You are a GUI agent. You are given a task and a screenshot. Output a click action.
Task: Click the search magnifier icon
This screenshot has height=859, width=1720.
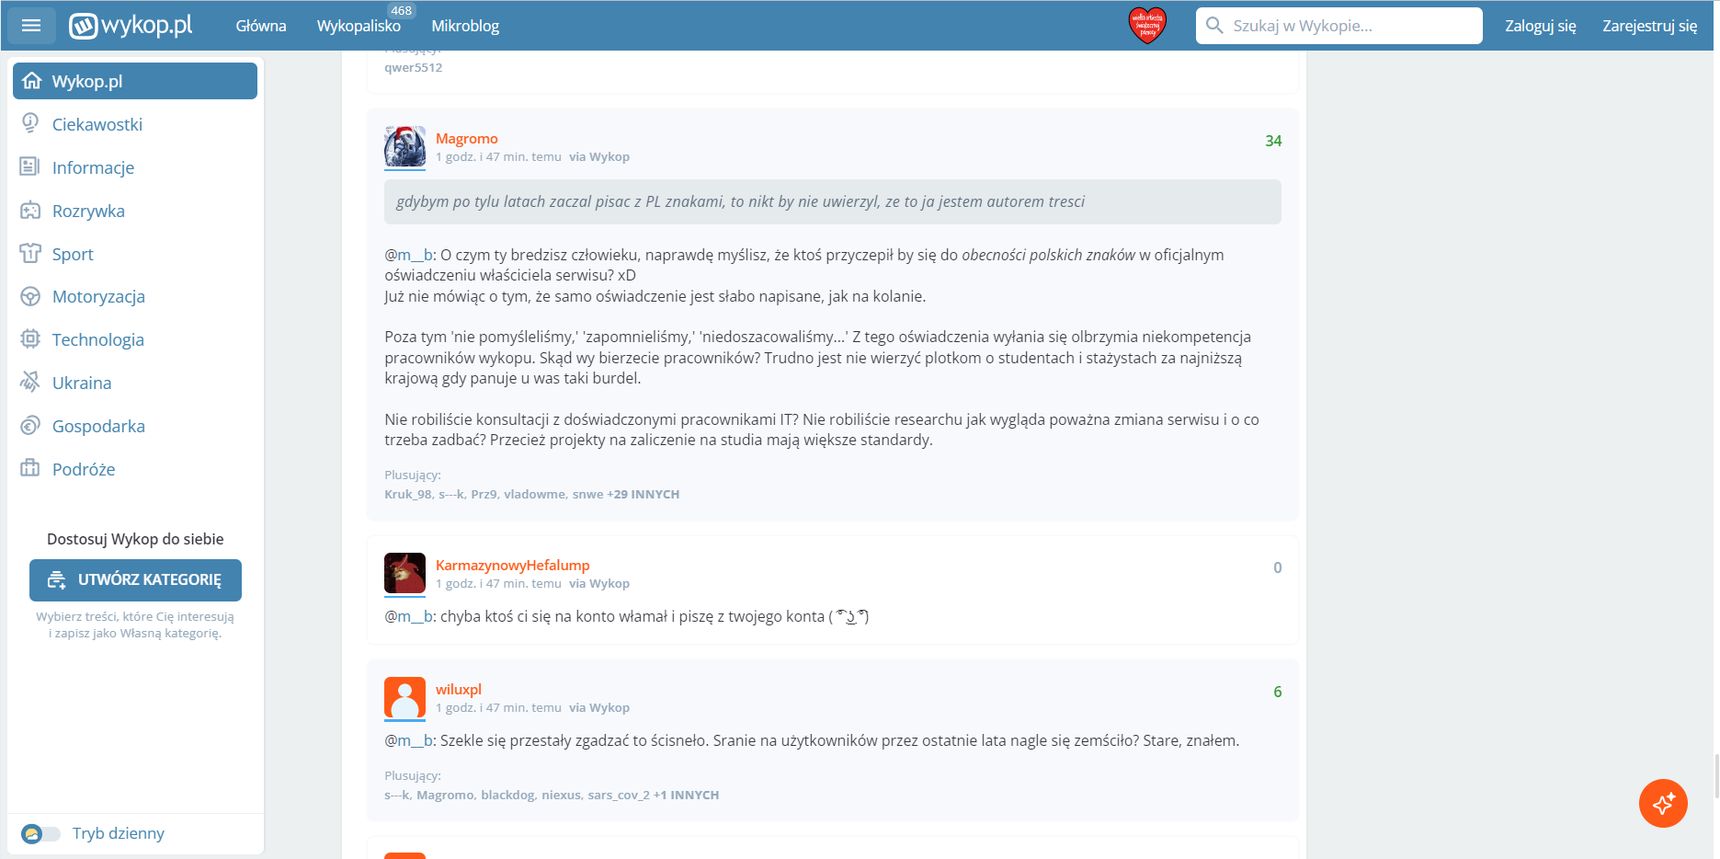click(x=1214, y=25)
